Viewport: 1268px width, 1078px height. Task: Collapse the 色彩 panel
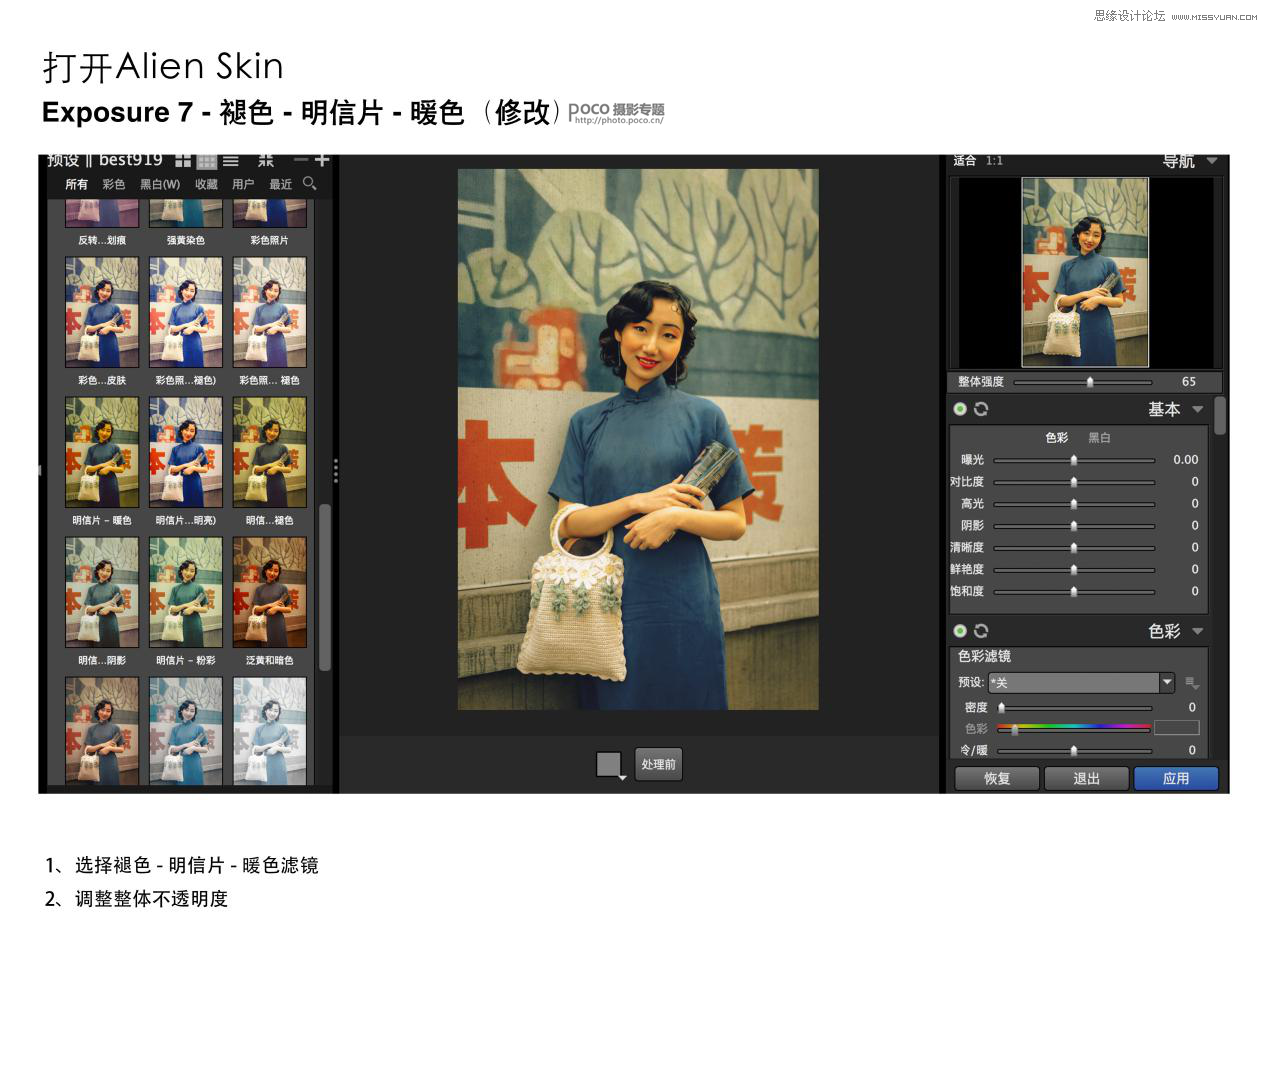pos(1198,631)
